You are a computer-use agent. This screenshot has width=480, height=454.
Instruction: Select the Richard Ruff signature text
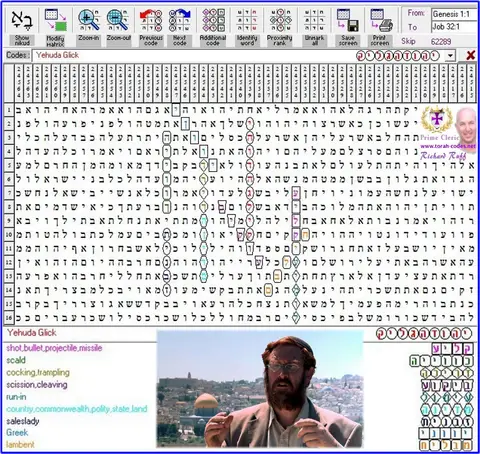[x=443, y=156]
